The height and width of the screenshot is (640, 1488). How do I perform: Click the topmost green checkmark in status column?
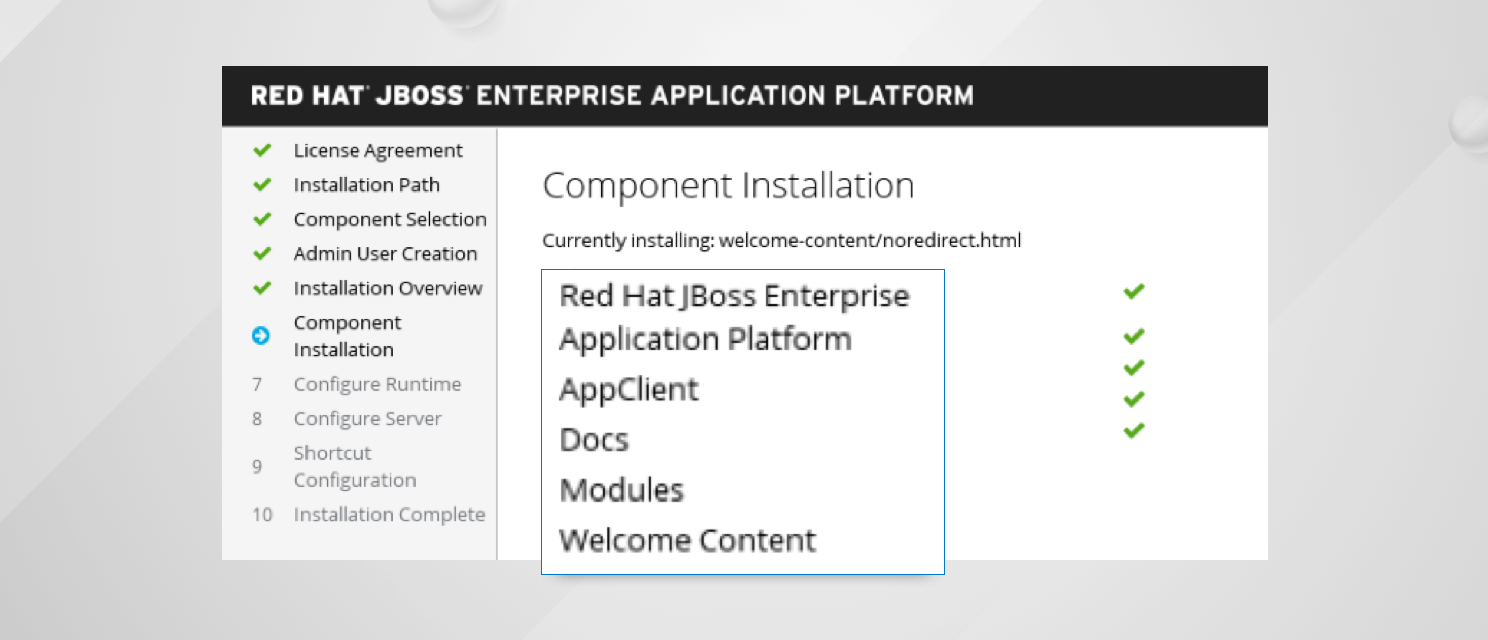pyautogui.click(x=1133, y=291)
